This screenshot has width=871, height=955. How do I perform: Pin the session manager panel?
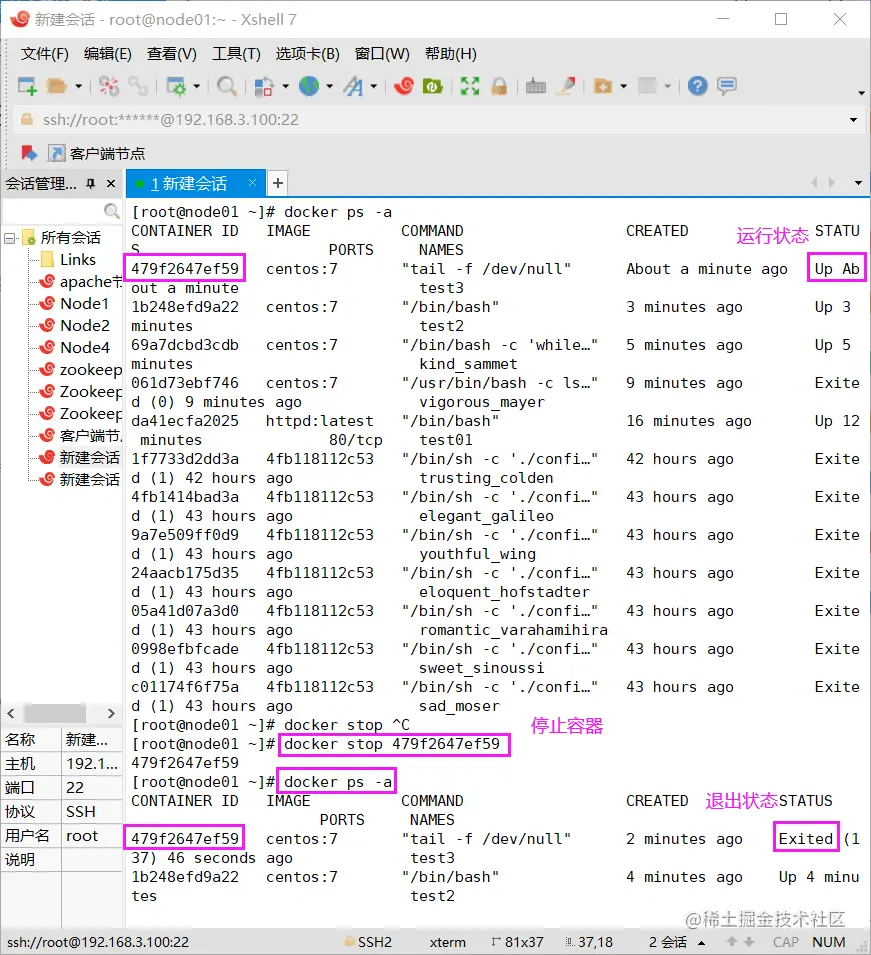(x=90, y=184)
